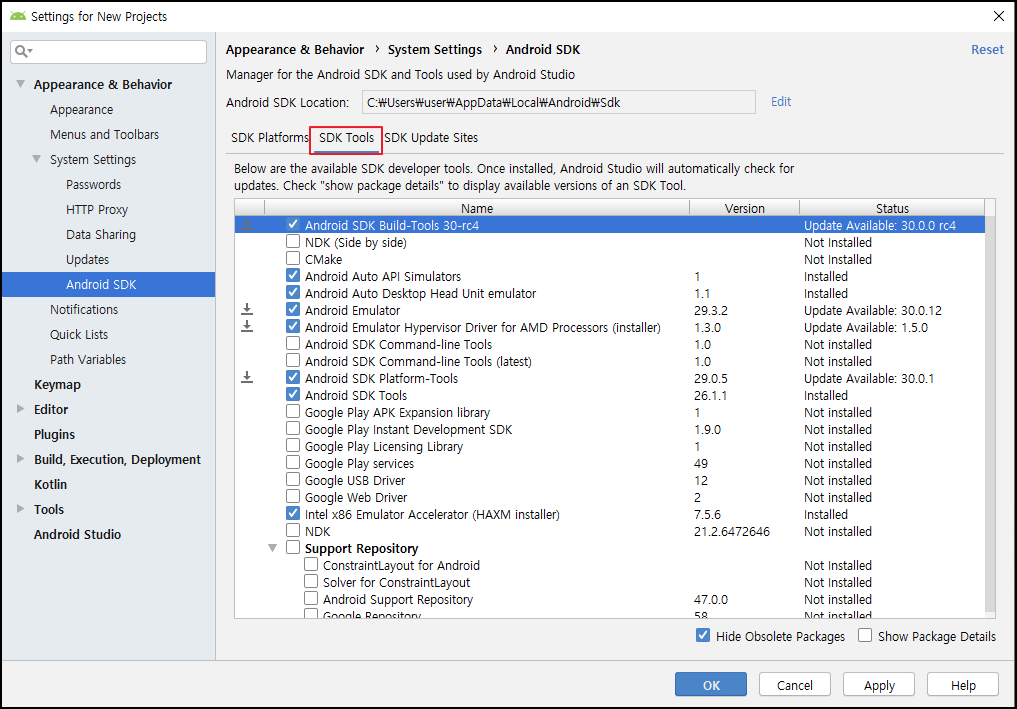1017x709 pixels.
Task: Click the Apply button
Action: [879, 684]
